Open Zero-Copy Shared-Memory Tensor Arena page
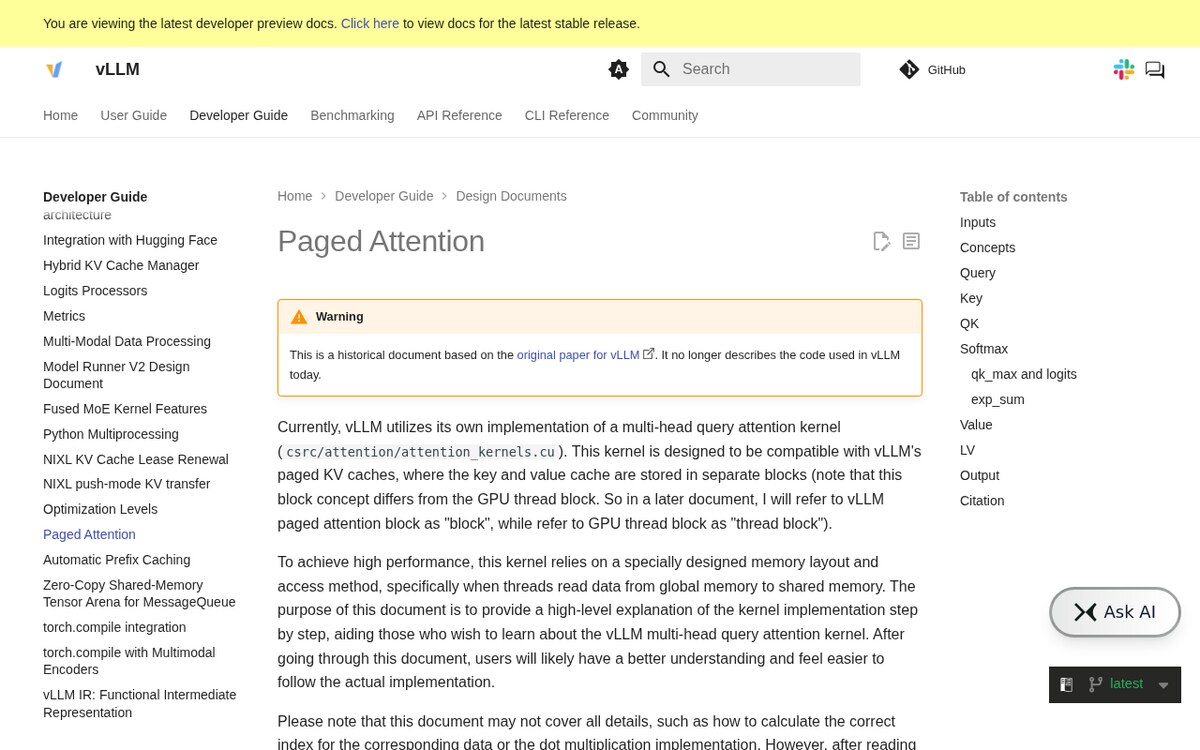1200x750 pixels. click(139, 593)
